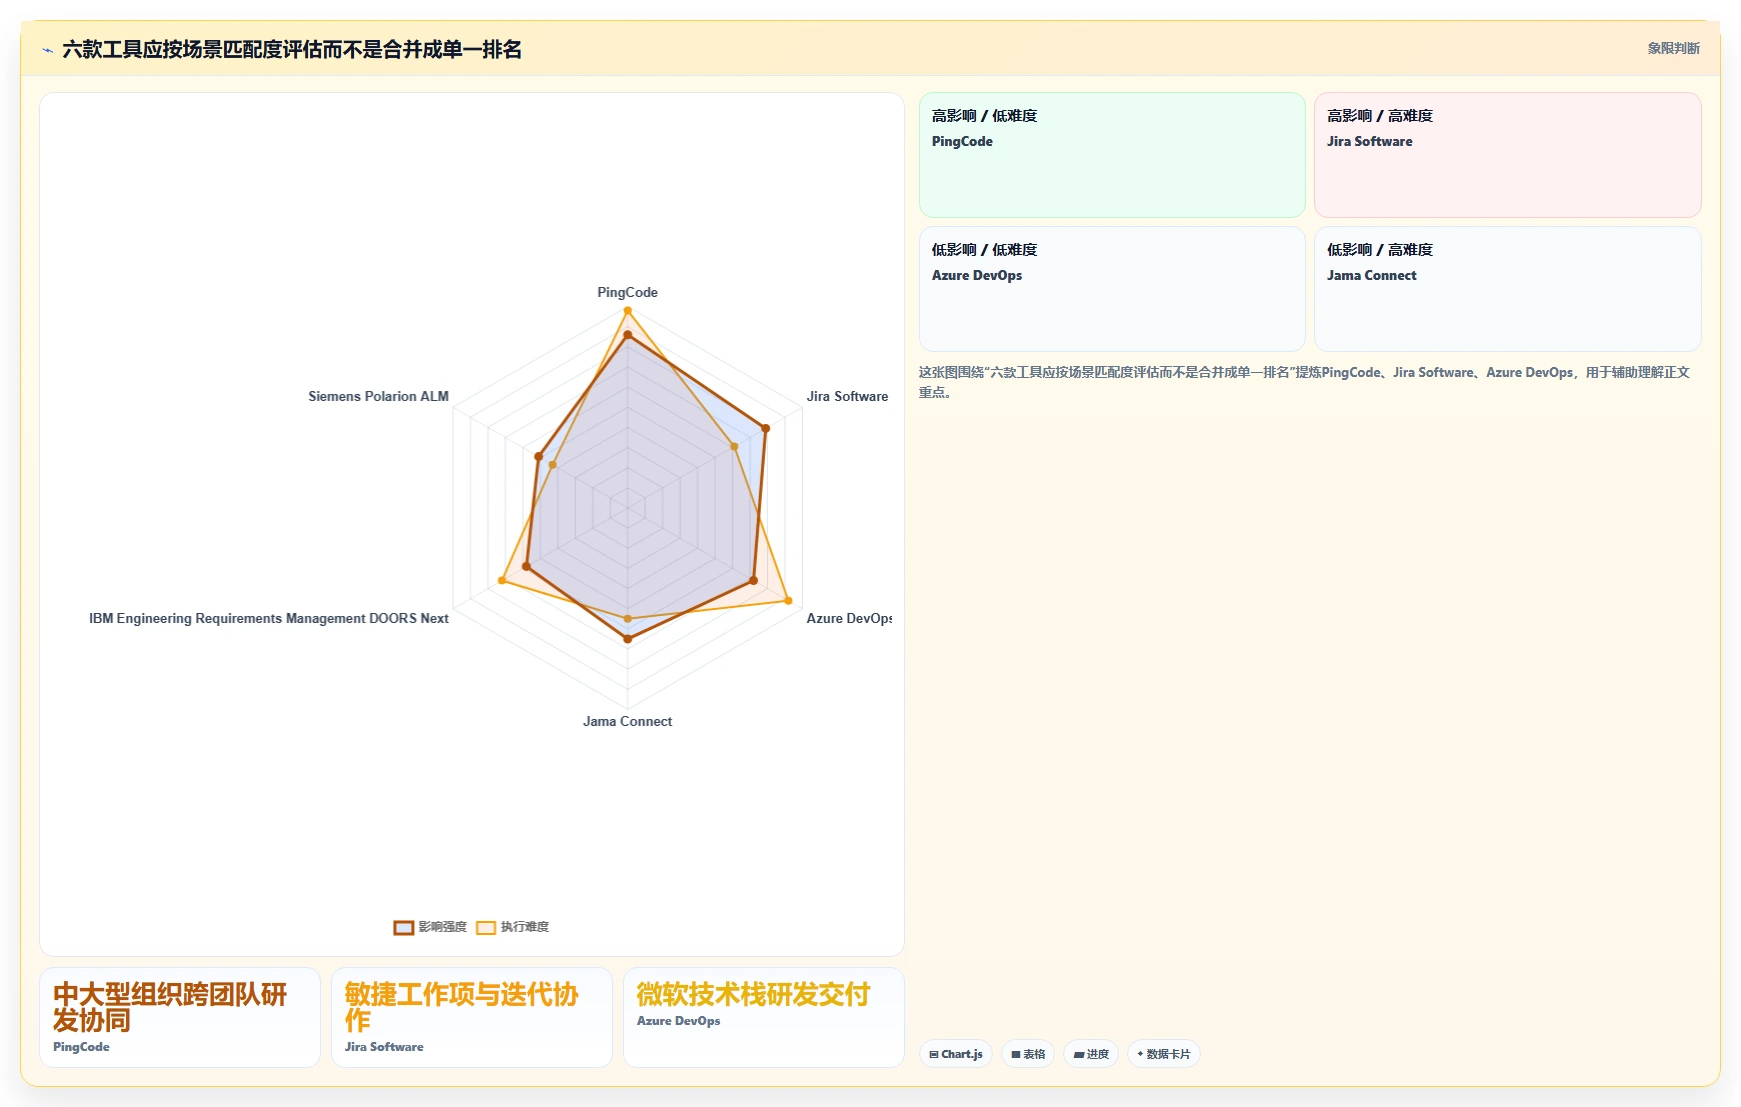
Task: Click the orange 执行难度 point on Jira Software axis
Action: 734,447
